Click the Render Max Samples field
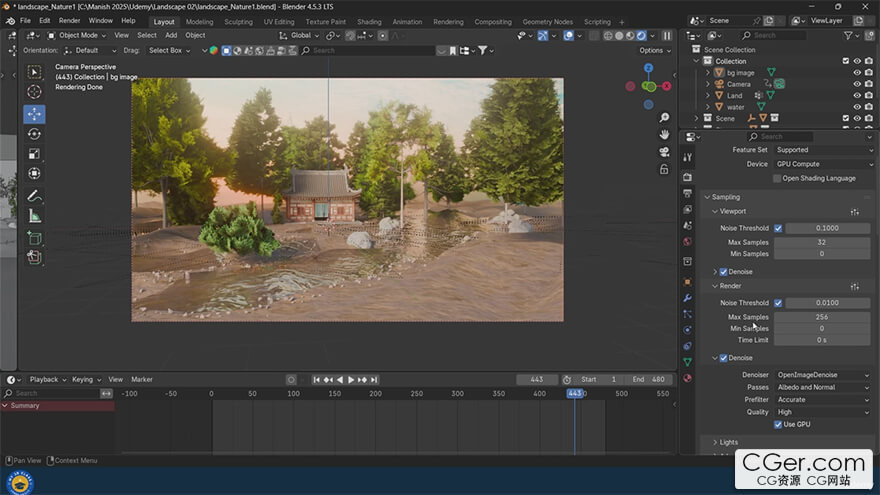Screen dimensions: 880x495 tap(821, 317)
